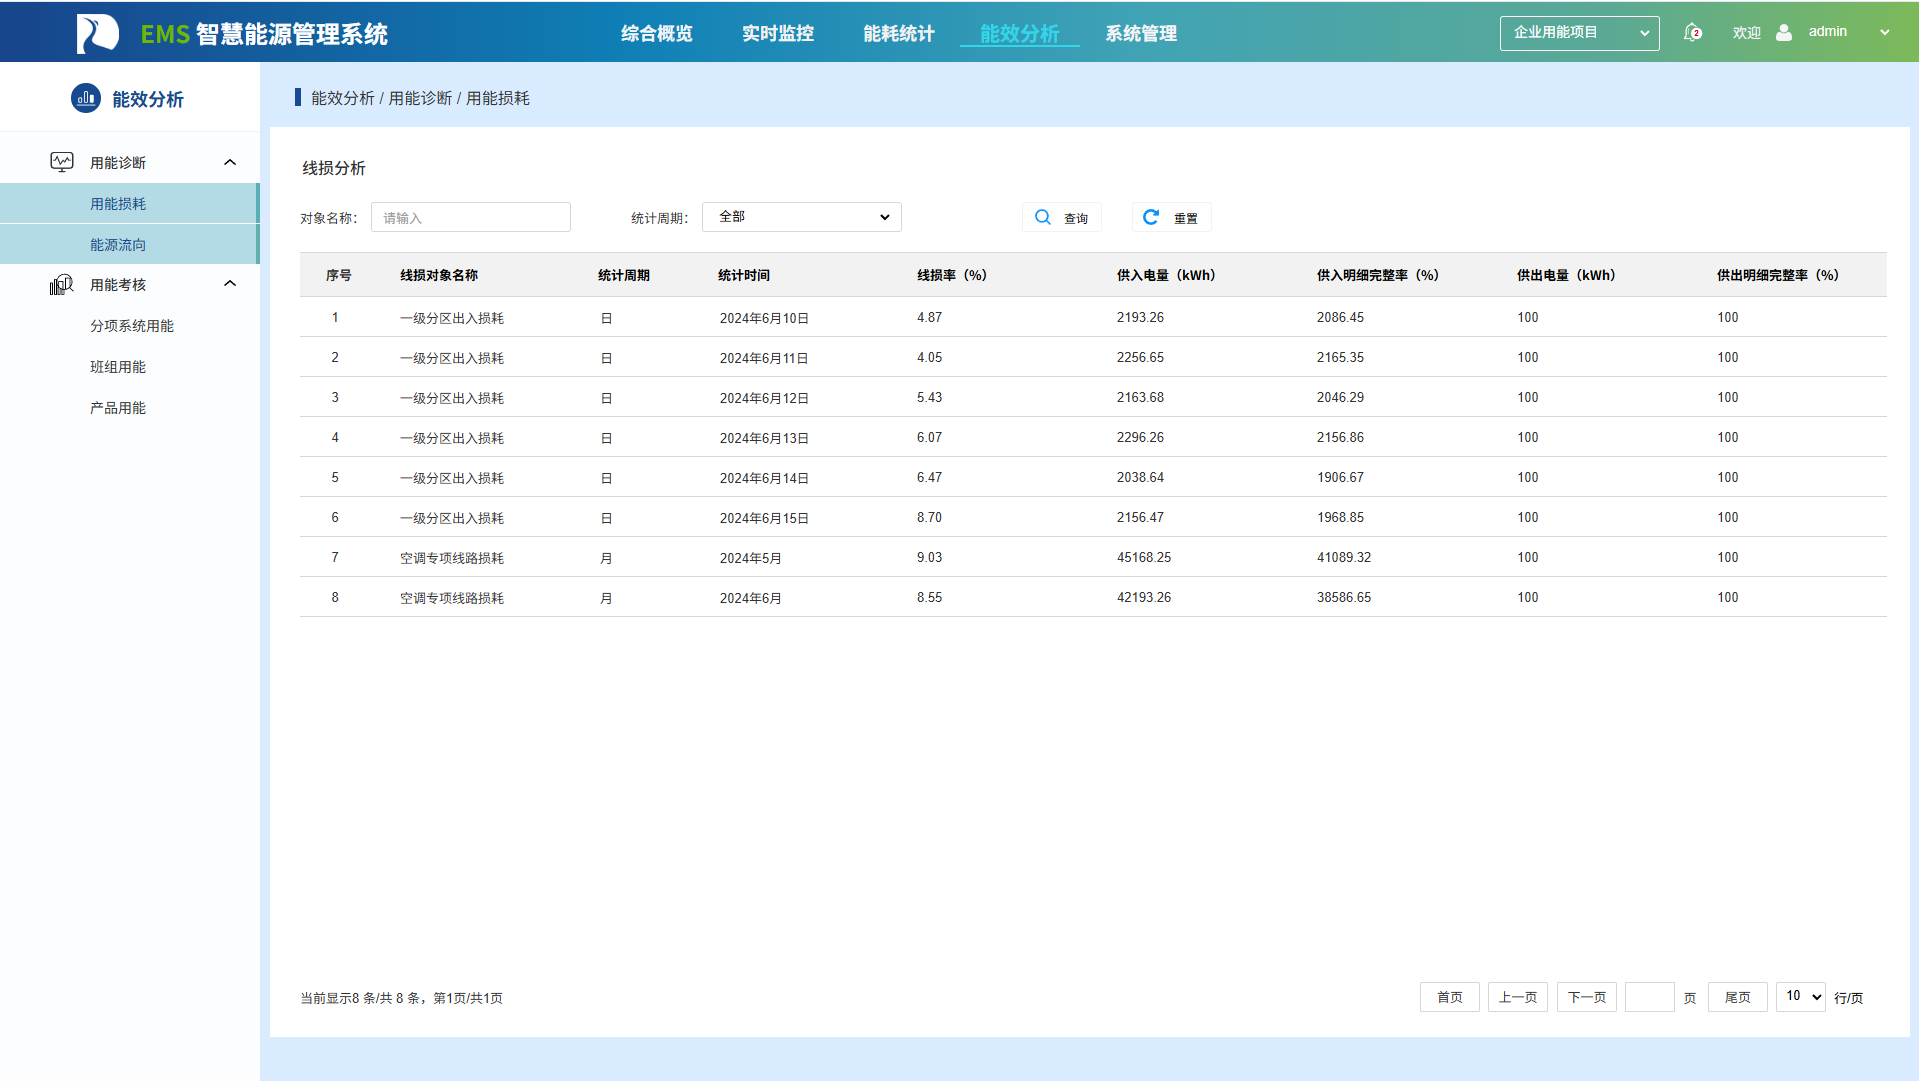Image resolution: width=1919 pixels, height=1081 pixels.
Task: Open the 统计周期 dropdown showing 全部
Action: coord(801,217)
